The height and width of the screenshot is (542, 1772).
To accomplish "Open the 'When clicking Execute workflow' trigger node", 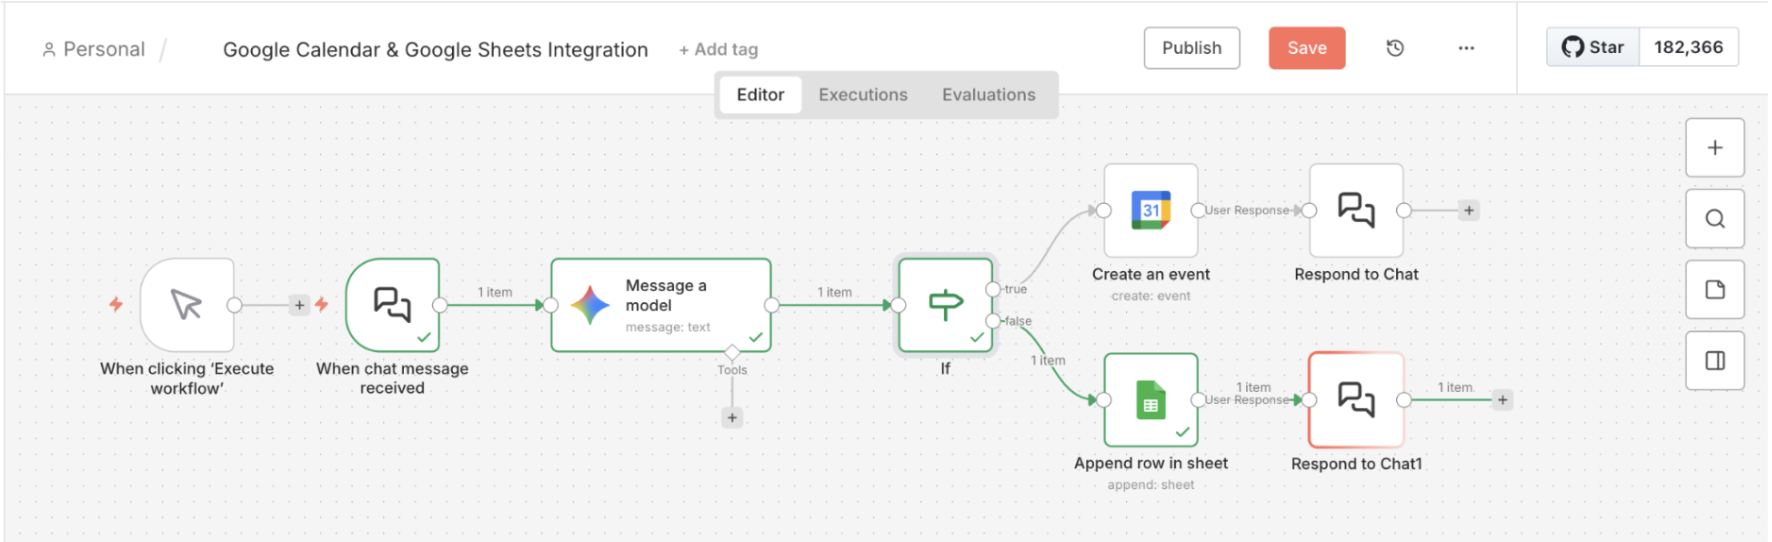I will tap(187, 305).
